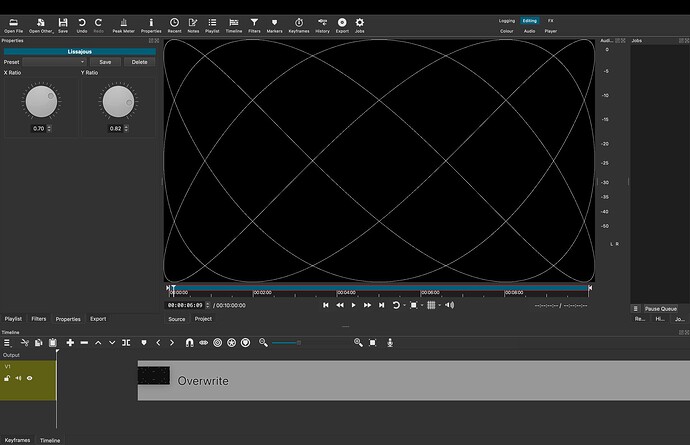Delete the selected preset
This screenshot has height=445, width=690.
tap(139, 62)
